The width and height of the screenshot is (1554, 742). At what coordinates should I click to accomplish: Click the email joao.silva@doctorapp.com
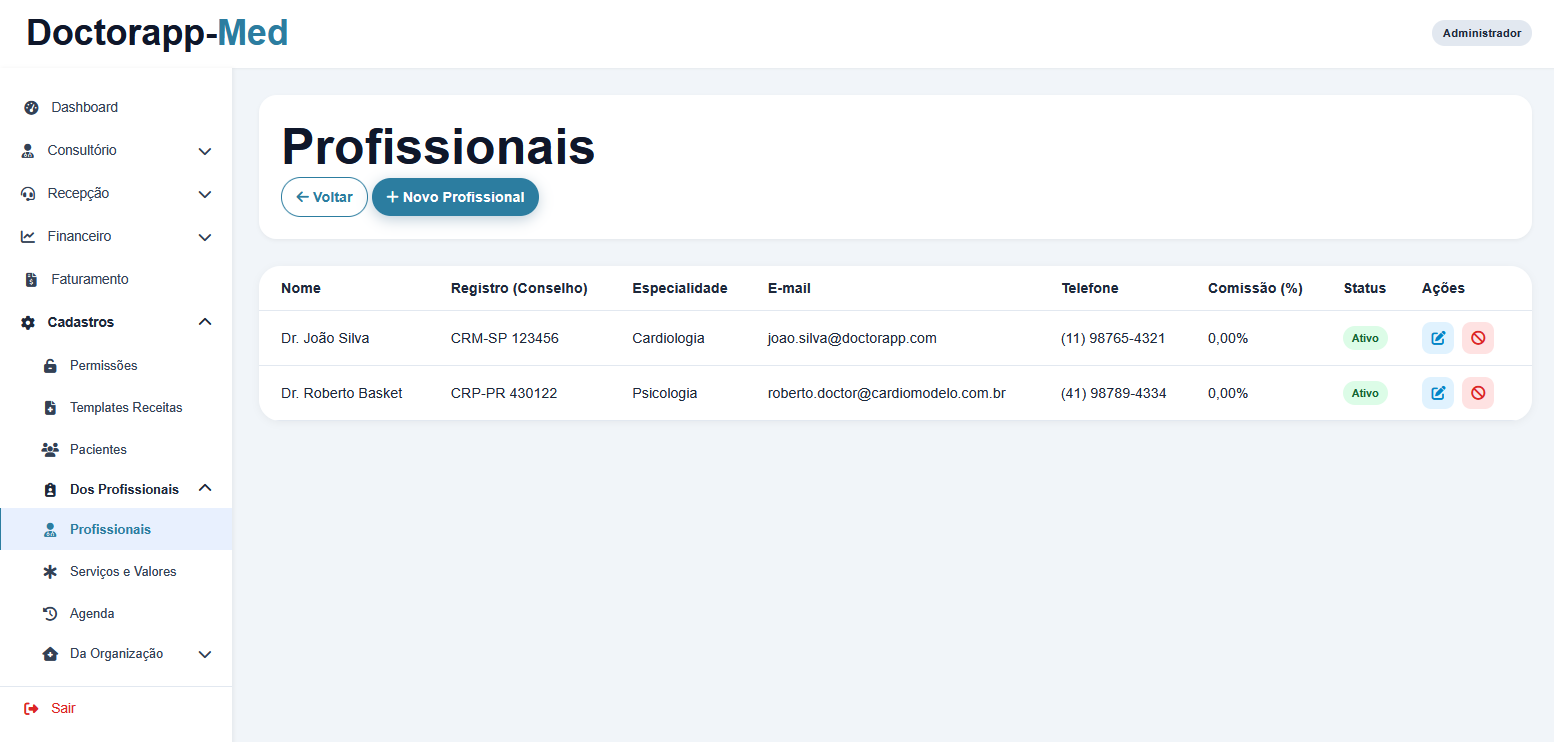[x=852, y=338]
